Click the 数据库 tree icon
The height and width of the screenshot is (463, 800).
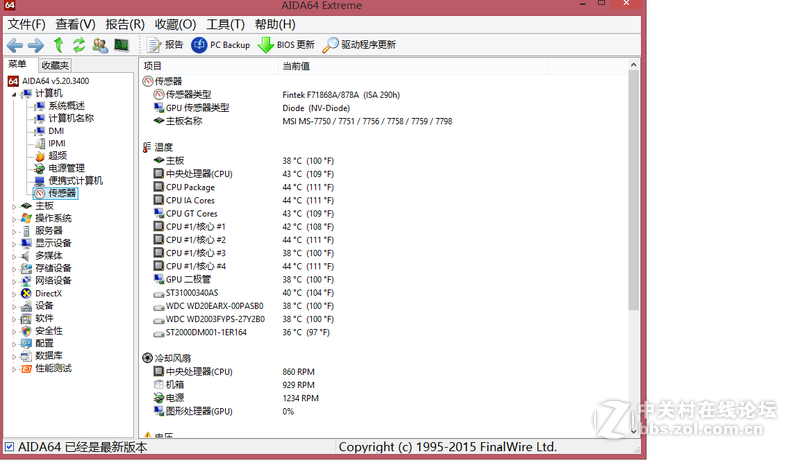point(27,356)
